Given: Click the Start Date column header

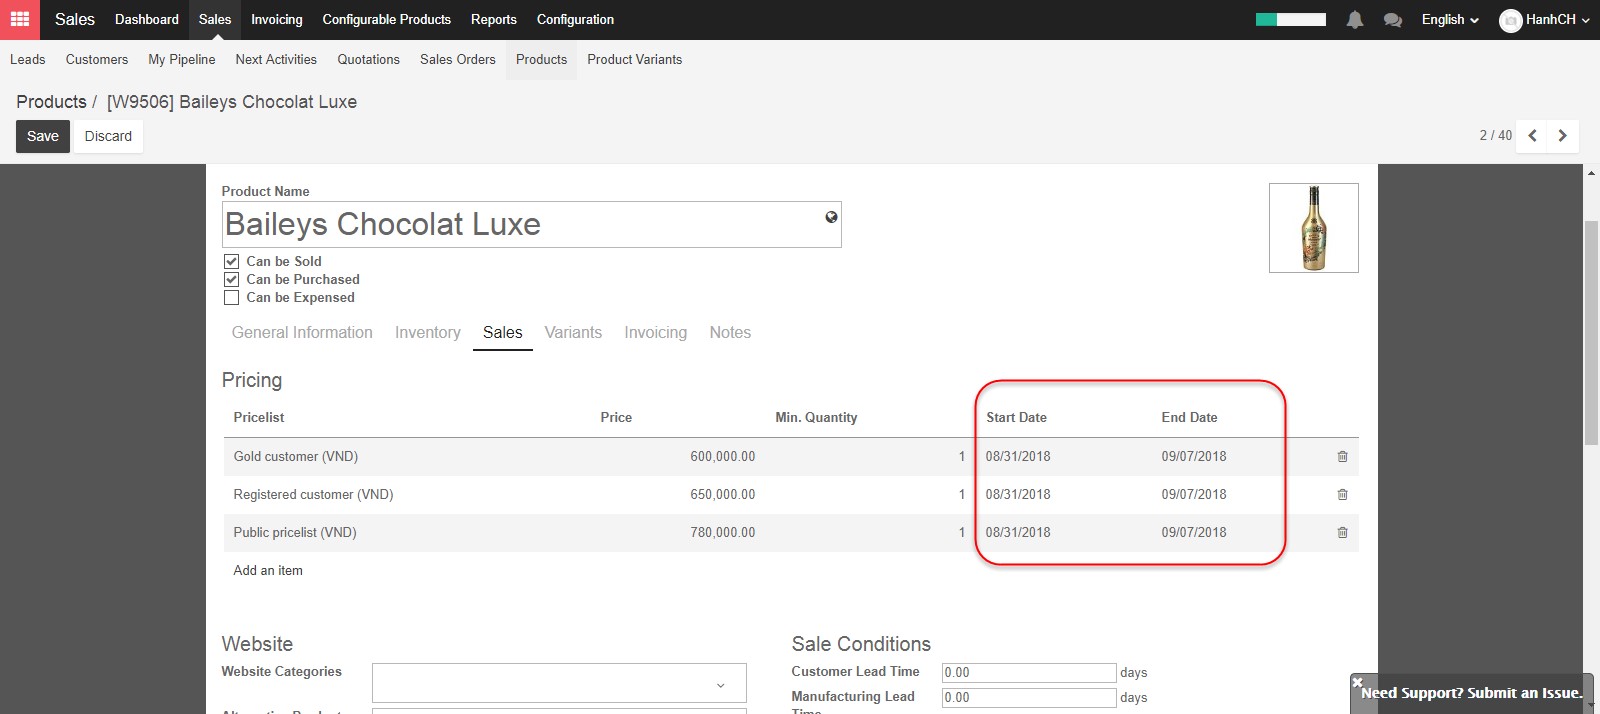Looking at the screenshot, I should (x=1017, y=418).
